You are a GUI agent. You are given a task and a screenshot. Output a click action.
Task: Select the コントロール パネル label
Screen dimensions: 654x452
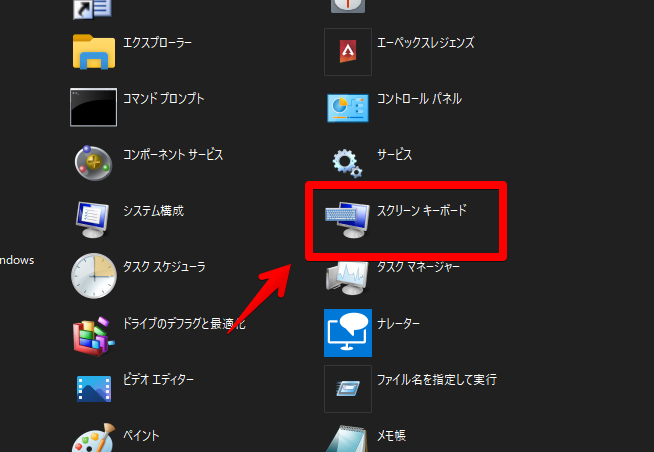(420, 99)
